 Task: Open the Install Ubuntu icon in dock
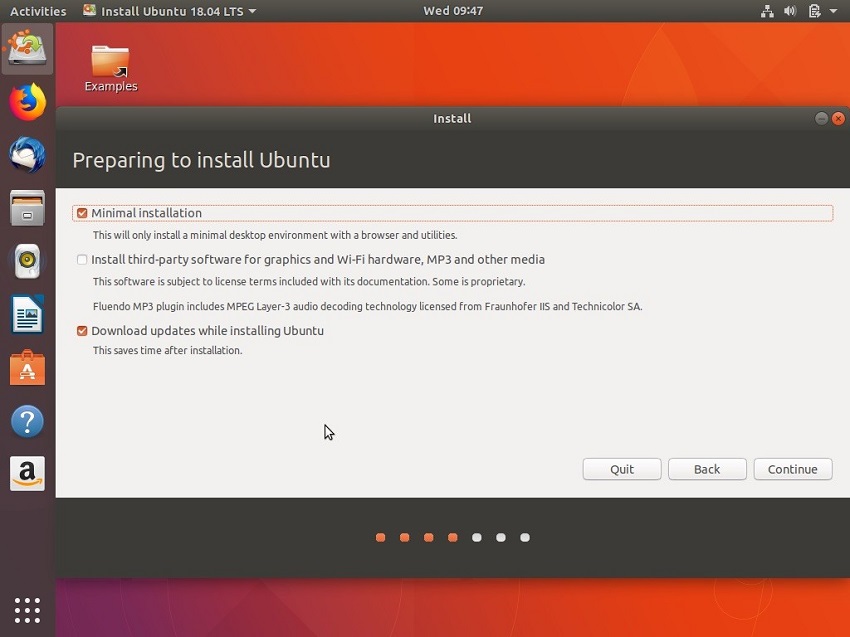[x=27, y=48]
